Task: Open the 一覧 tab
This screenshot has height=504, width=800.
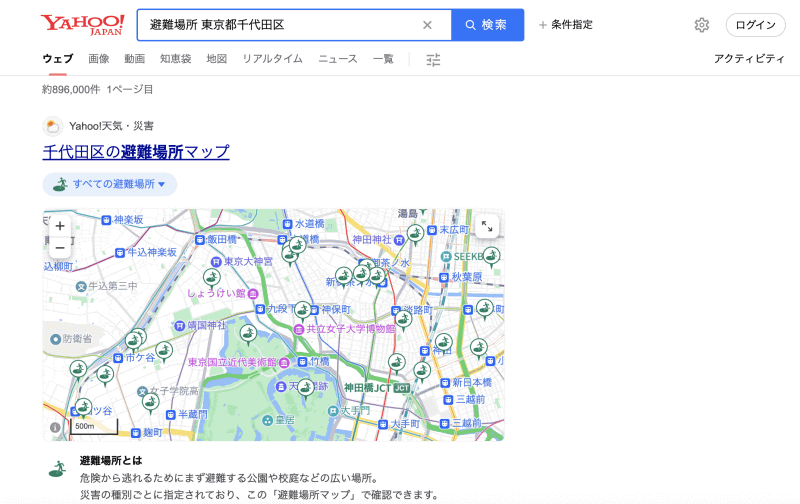Action: coord(383,59)
